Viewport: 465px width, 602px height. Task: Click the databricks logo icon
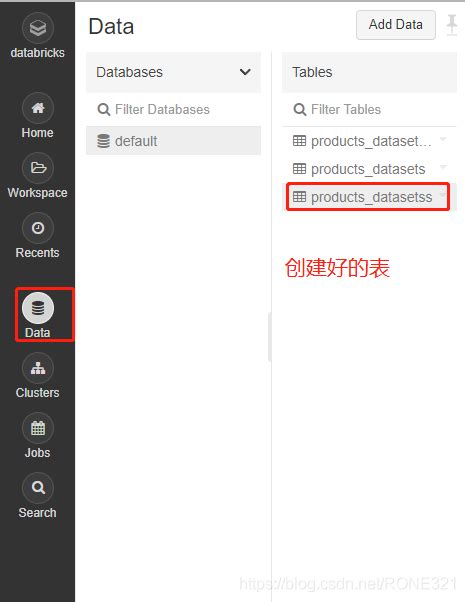[38, 28]
